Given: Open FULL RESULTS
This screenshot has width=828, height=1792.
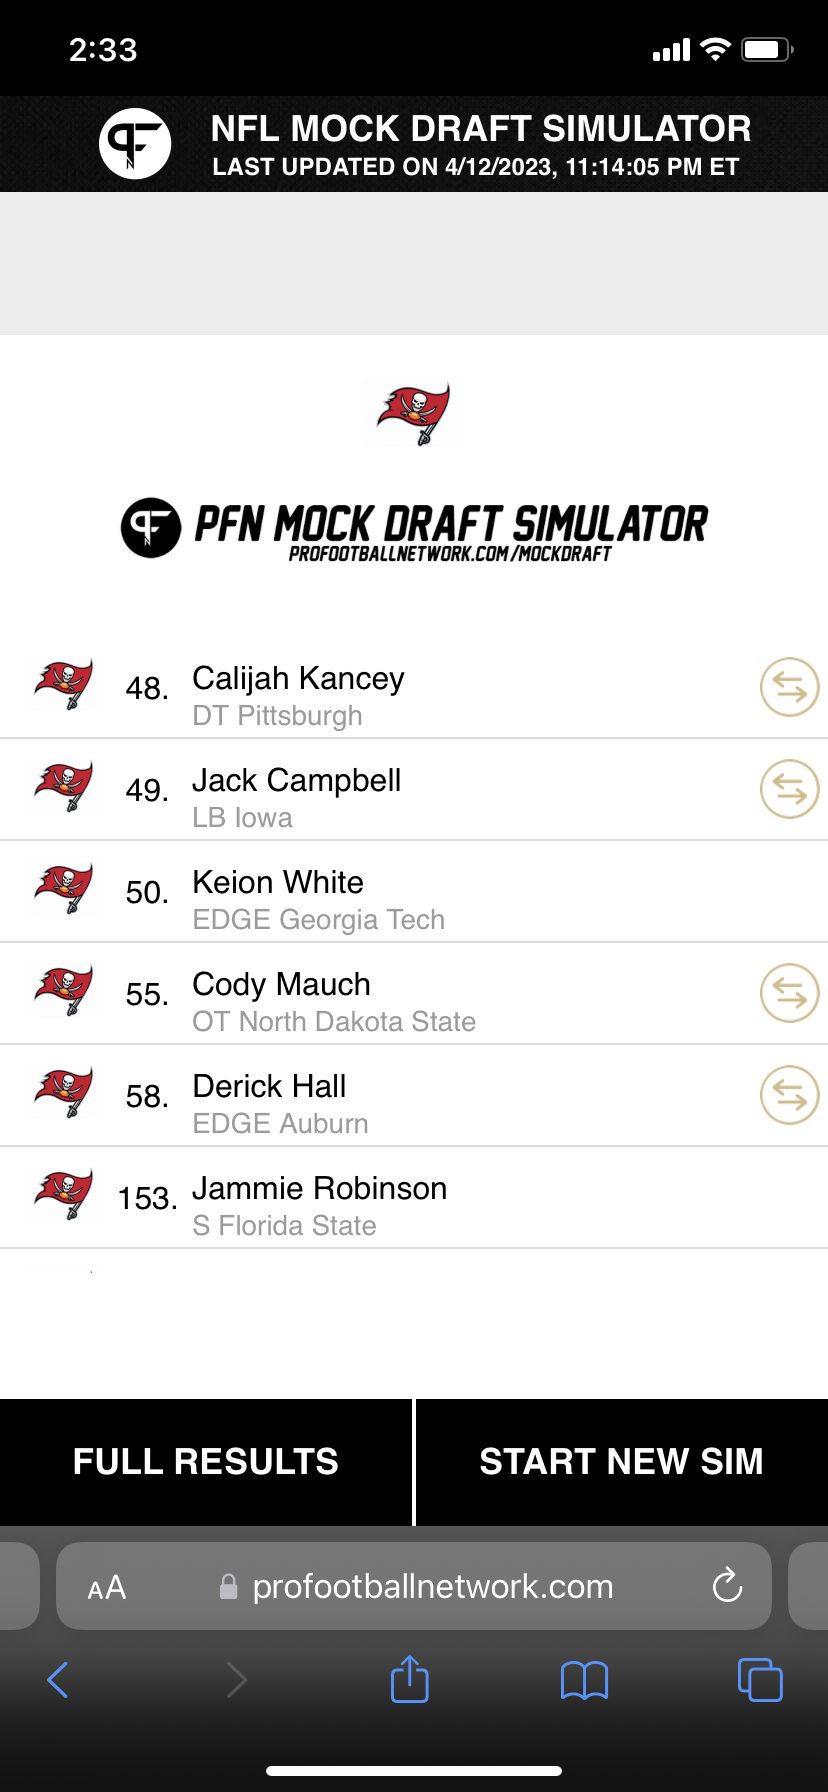Looking at the screenshot, I should (206, 1462).
